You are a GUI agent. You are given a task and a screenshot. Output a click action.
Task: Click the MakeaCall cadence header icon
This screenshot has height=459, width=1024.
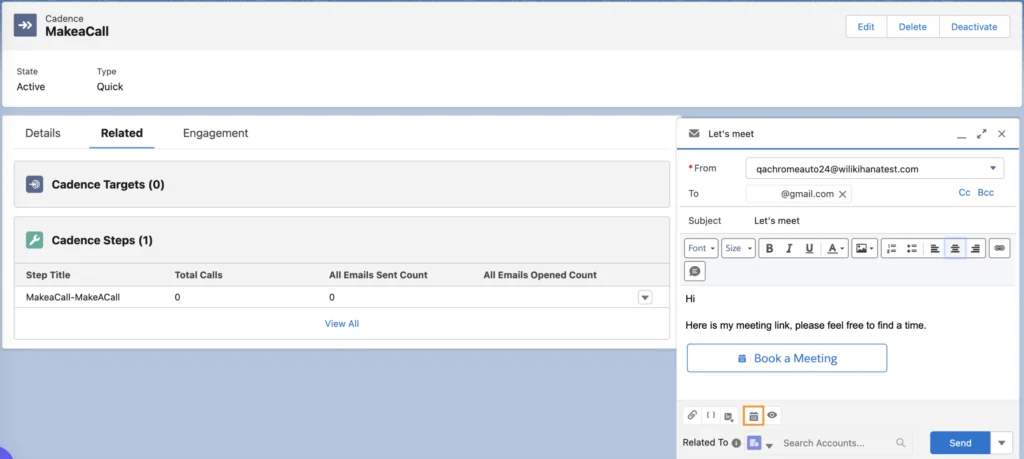[x=25, y=25]
